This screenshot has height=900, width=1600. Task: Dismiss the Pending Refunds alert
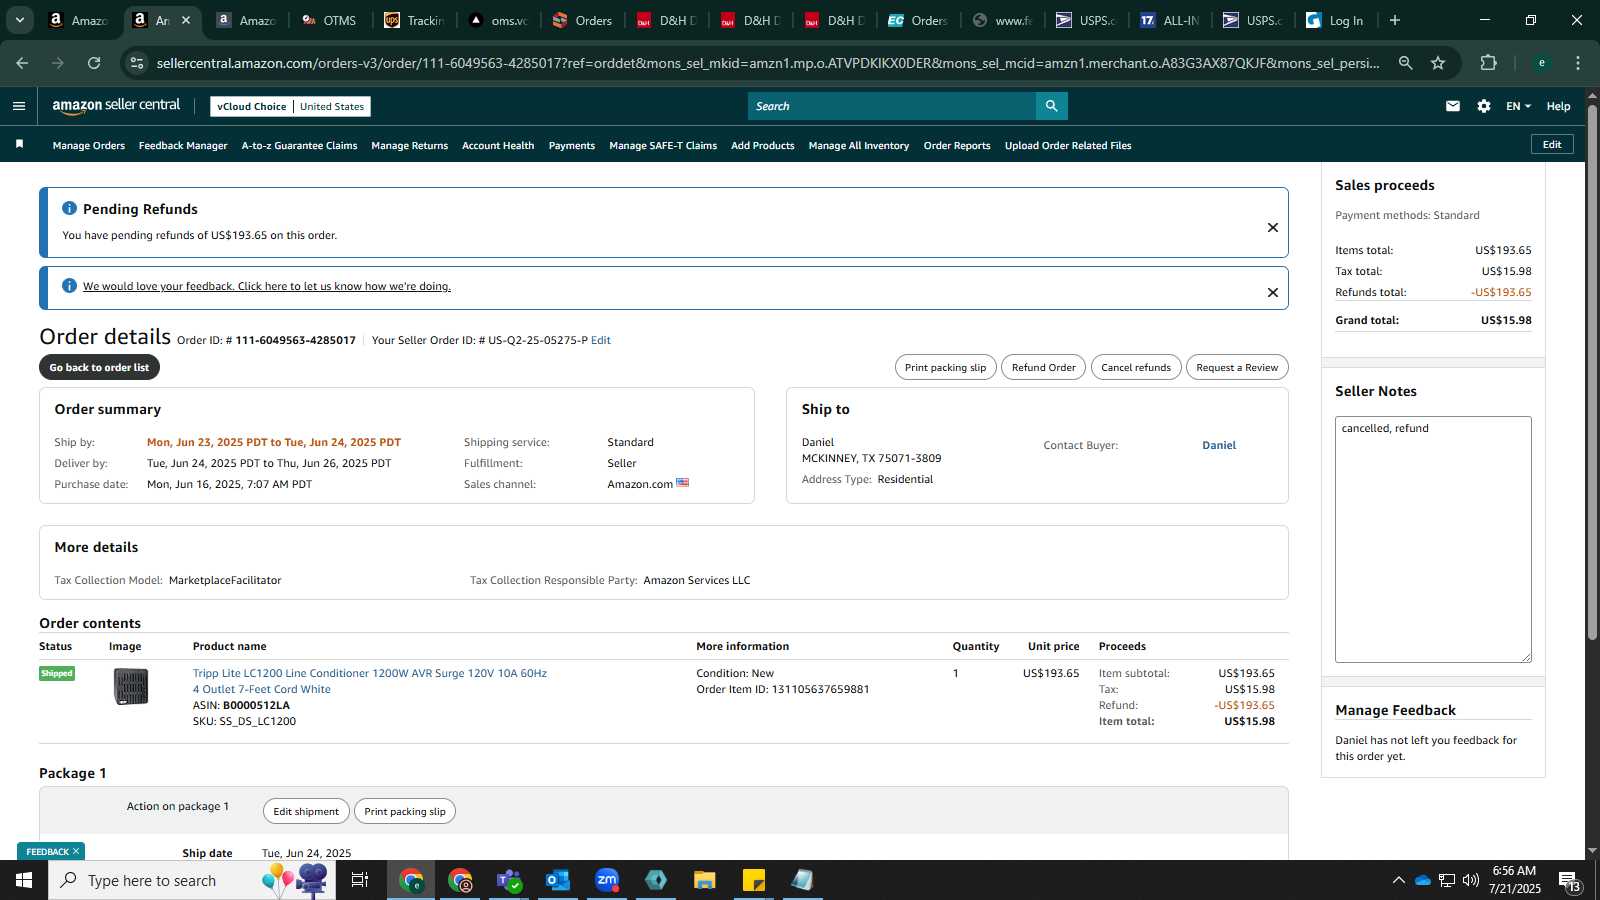point(1273,227)
